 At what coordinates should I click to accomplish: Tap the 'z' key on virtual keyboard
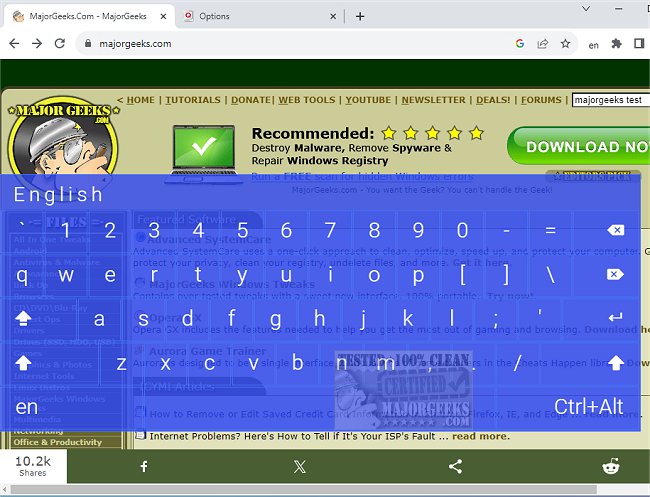point(121,364)
